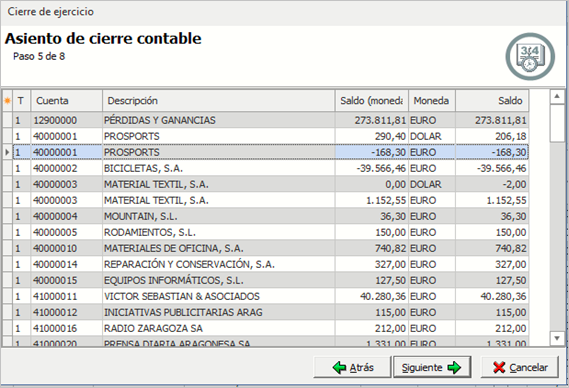This screenshot has height=388, width=569.
Task: Click the final Saldo column header
Action: [x=492, y=101]
